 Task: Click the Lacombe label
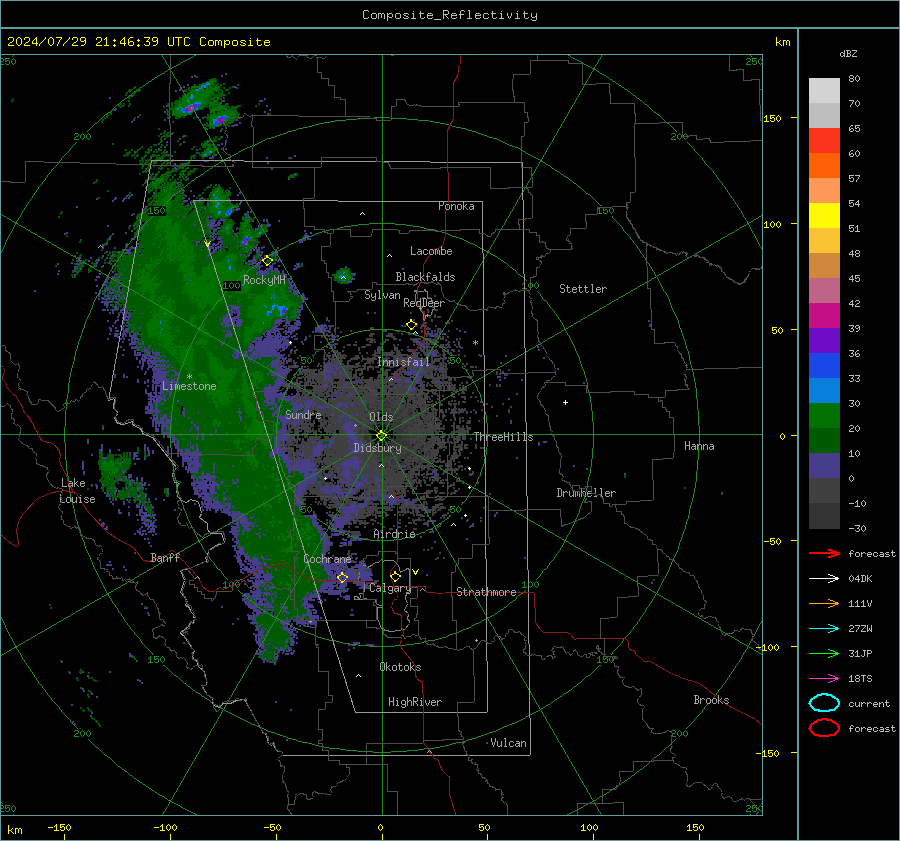(431, 251)
